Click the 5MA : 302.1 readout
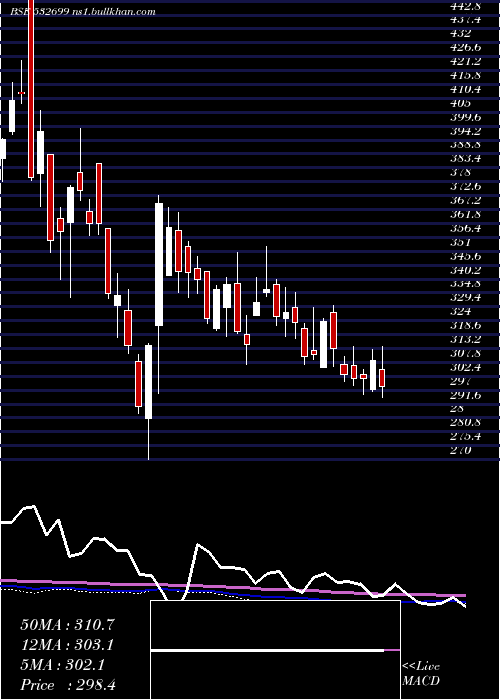The height and width of the screenshot is (700, 500). 62,665
